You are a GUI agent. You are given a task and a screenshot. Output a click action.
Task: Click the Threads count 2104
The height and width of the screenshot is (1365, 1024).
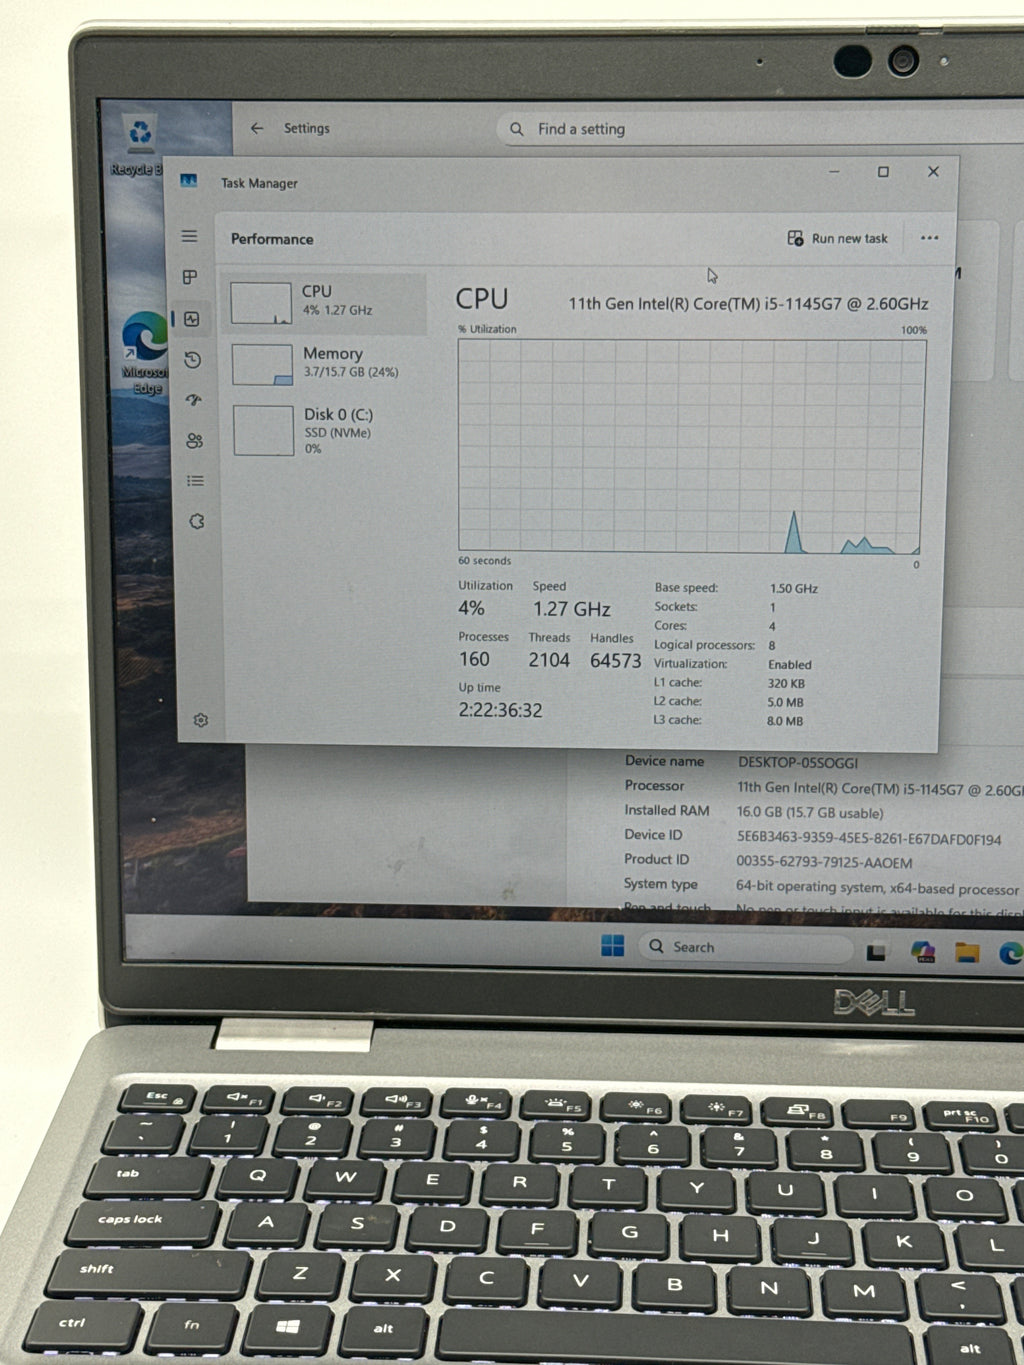coord(549,660)
